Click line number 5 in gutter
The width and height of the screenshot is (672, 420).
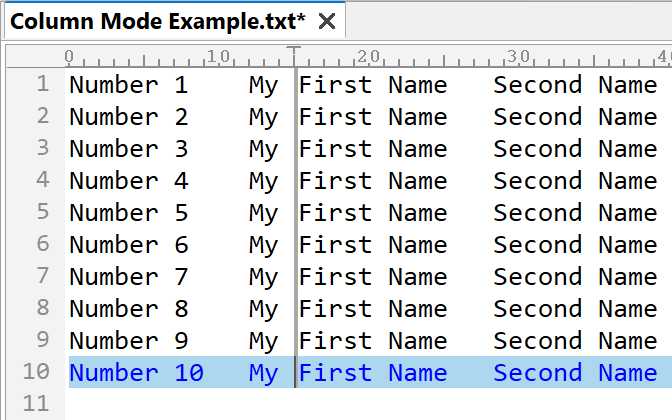pyautogui.click(x=42, y=212)
